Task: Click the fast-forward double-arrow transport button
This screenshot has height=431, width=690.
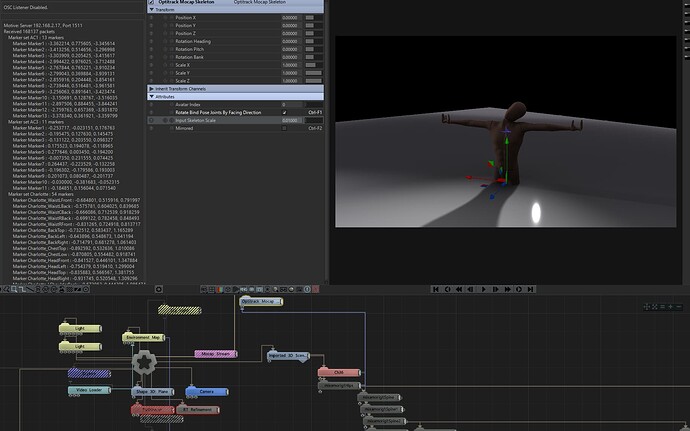Action: [507, 289]
